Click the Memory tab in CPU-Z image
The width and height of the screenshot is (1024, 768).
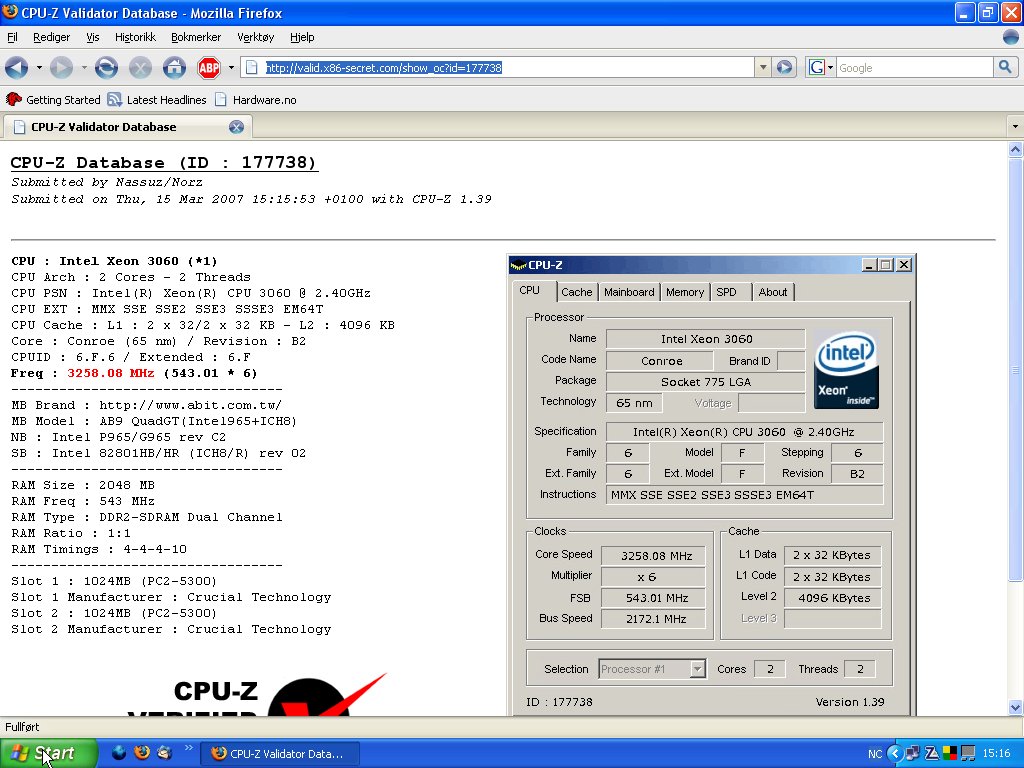684,292
